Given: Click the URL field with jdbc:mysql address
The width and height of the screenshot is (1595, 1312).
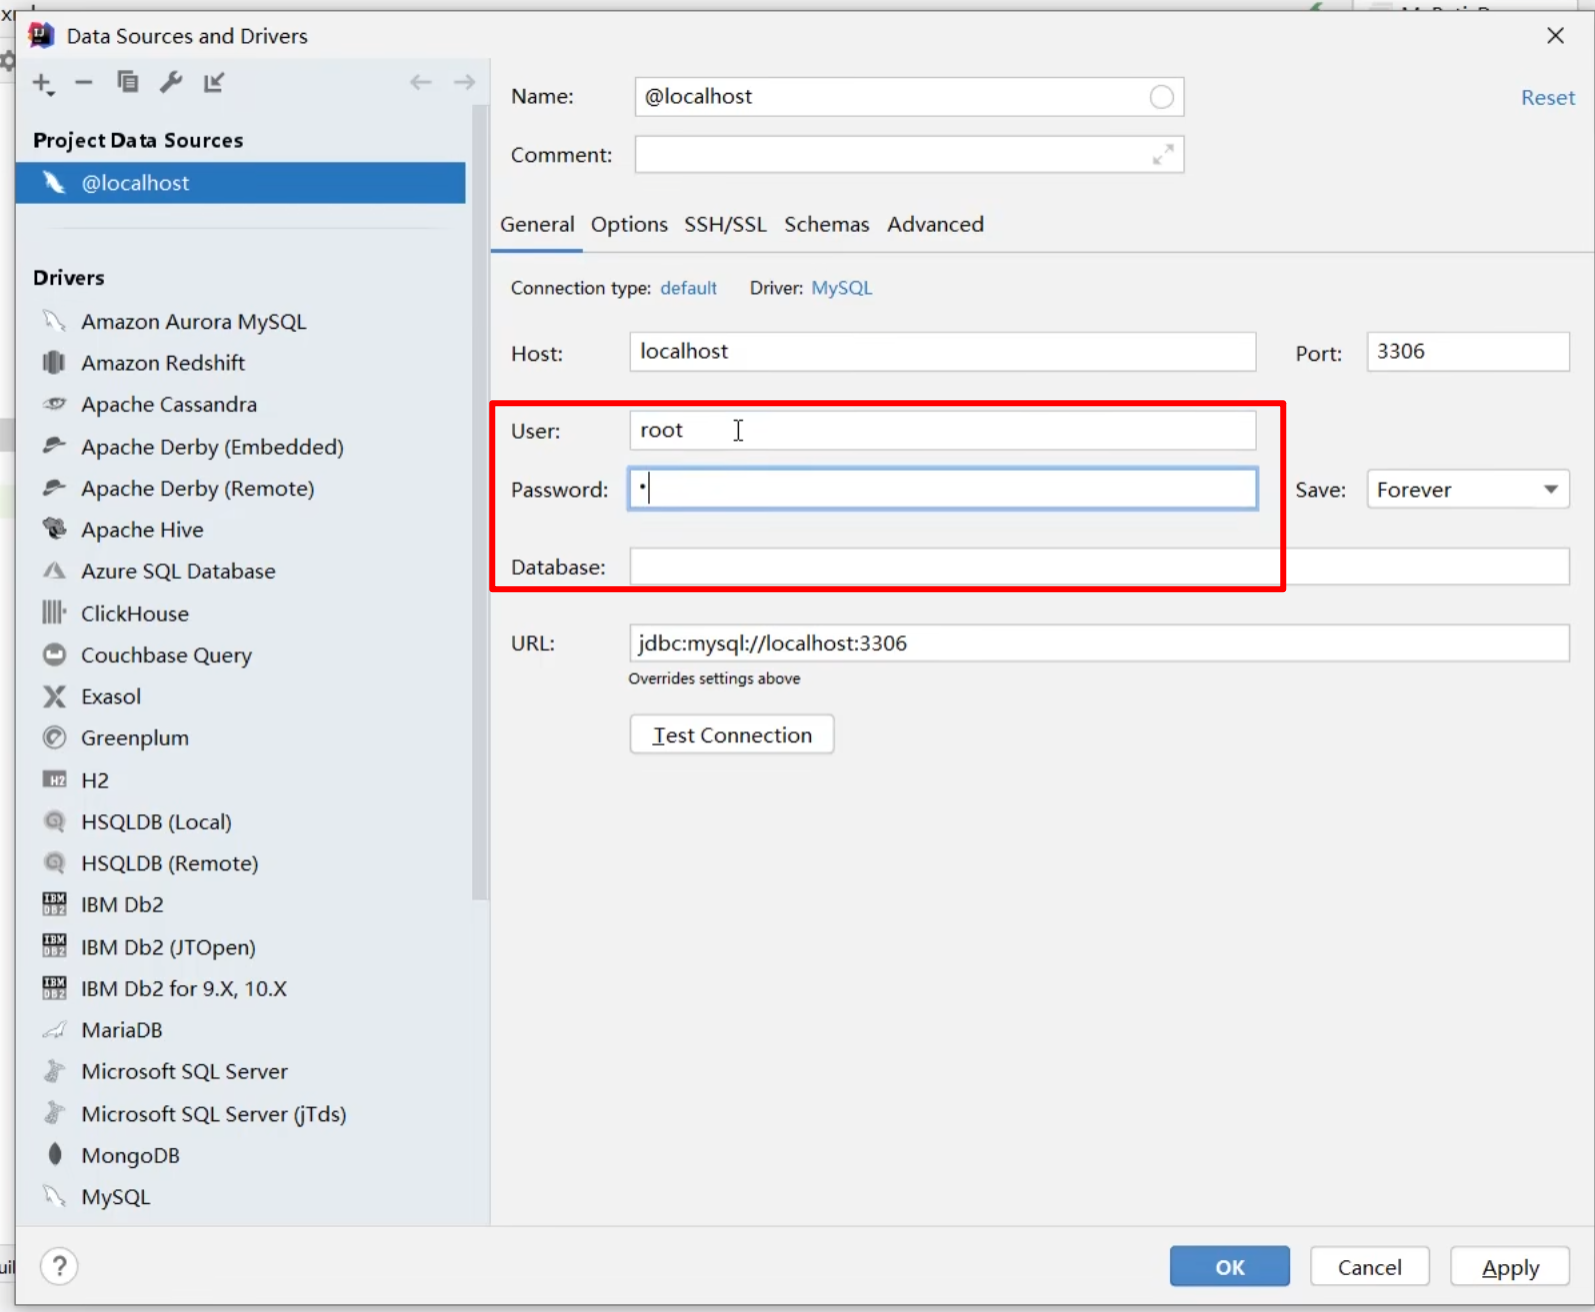Looking at the screenshot, I should 1099,643.
